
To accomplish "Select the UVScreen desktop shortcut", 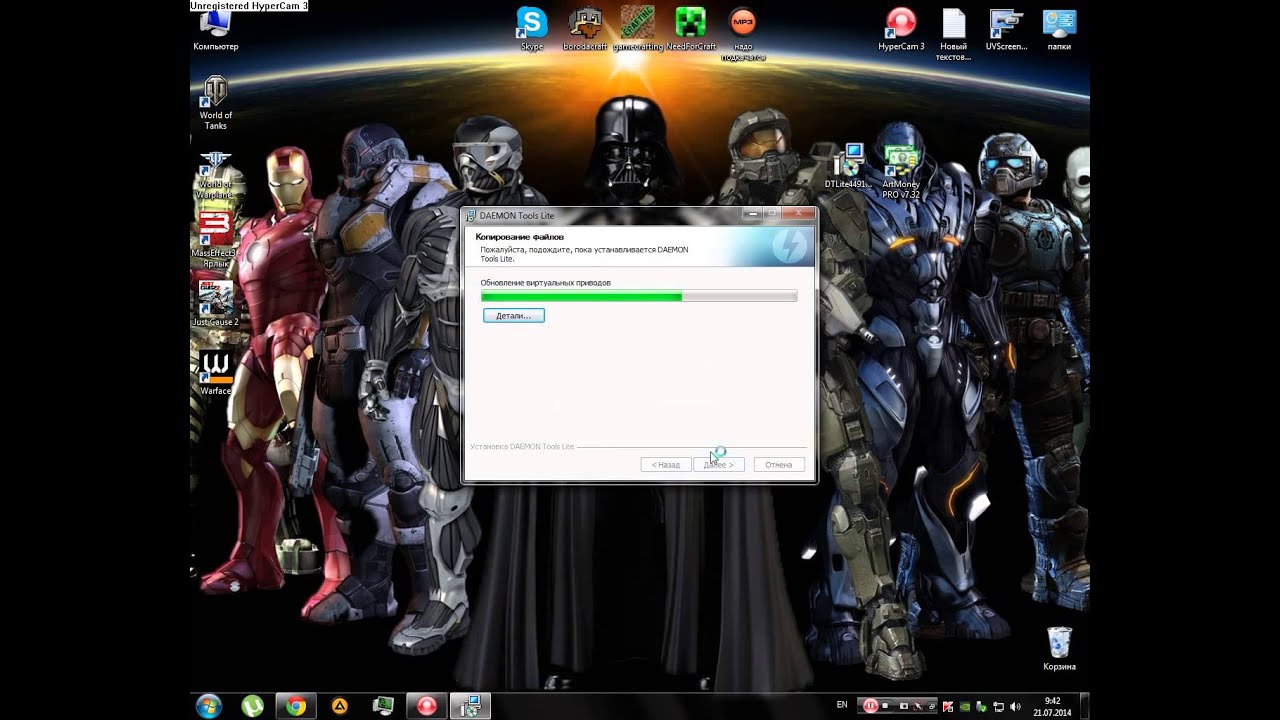I will tap(1006, 28).
